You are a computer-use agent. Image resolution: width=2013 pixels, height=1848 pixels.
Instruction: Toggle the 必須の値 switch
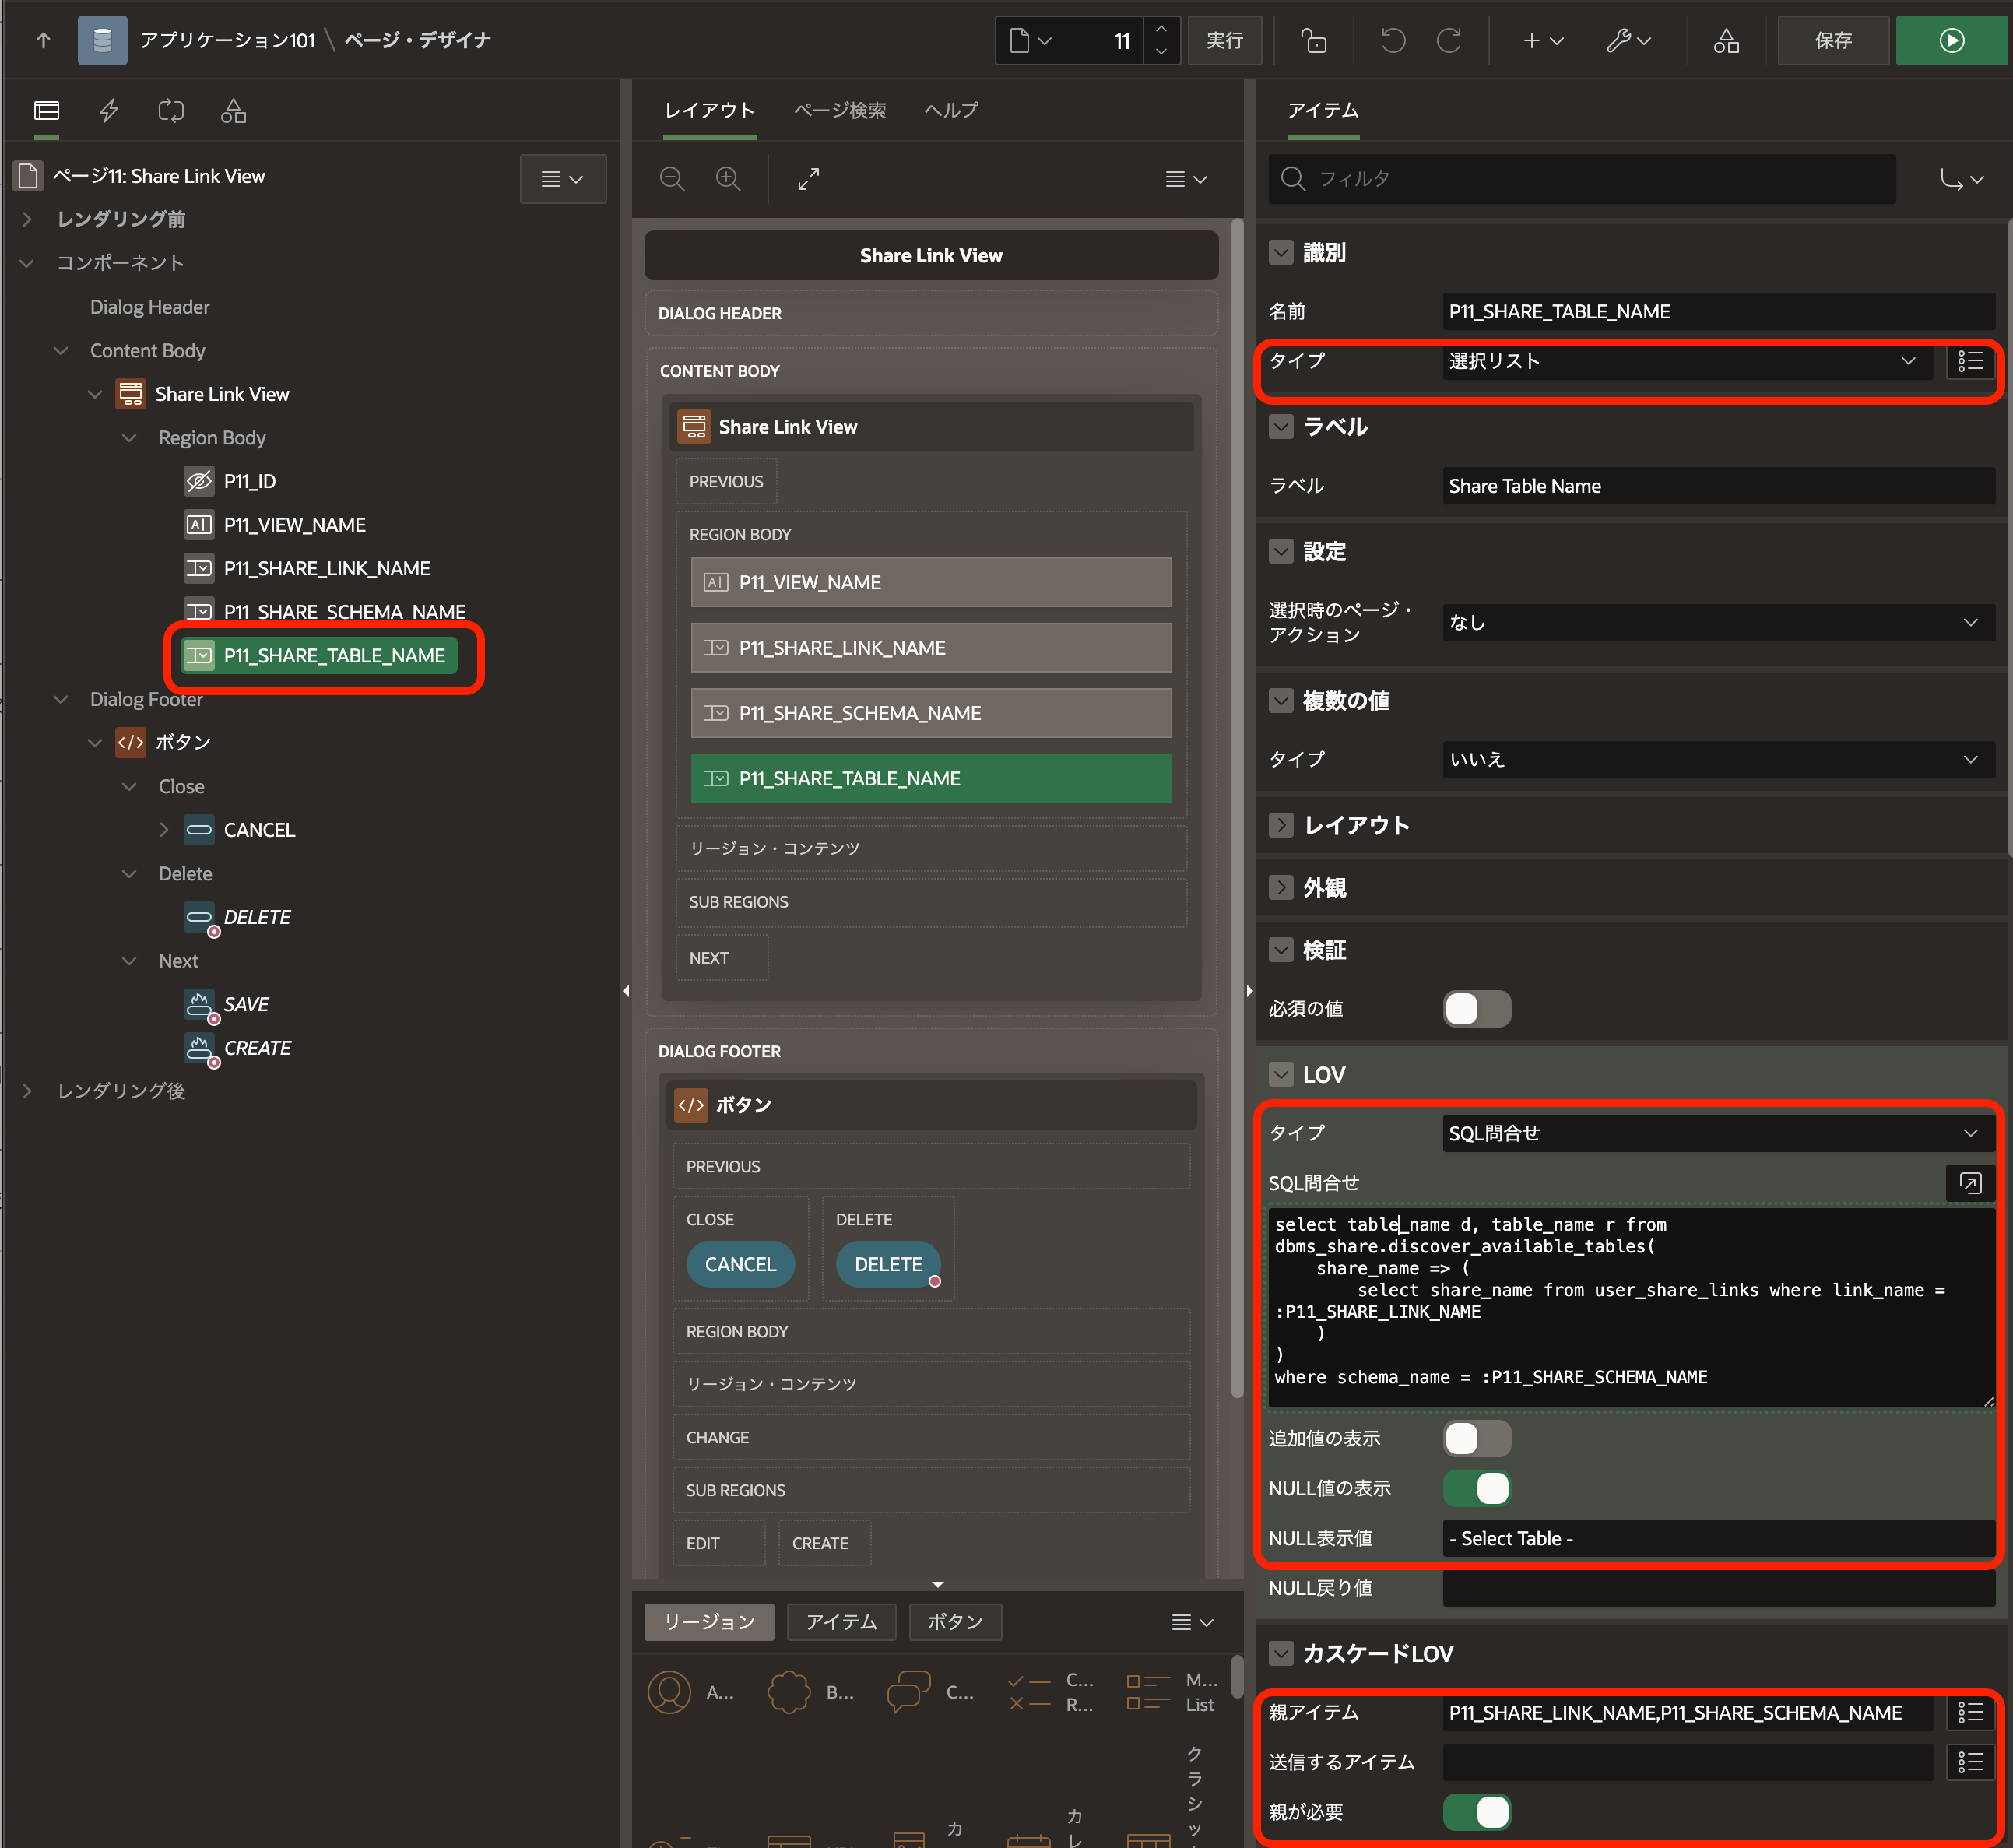[x=1476, y=1008]
